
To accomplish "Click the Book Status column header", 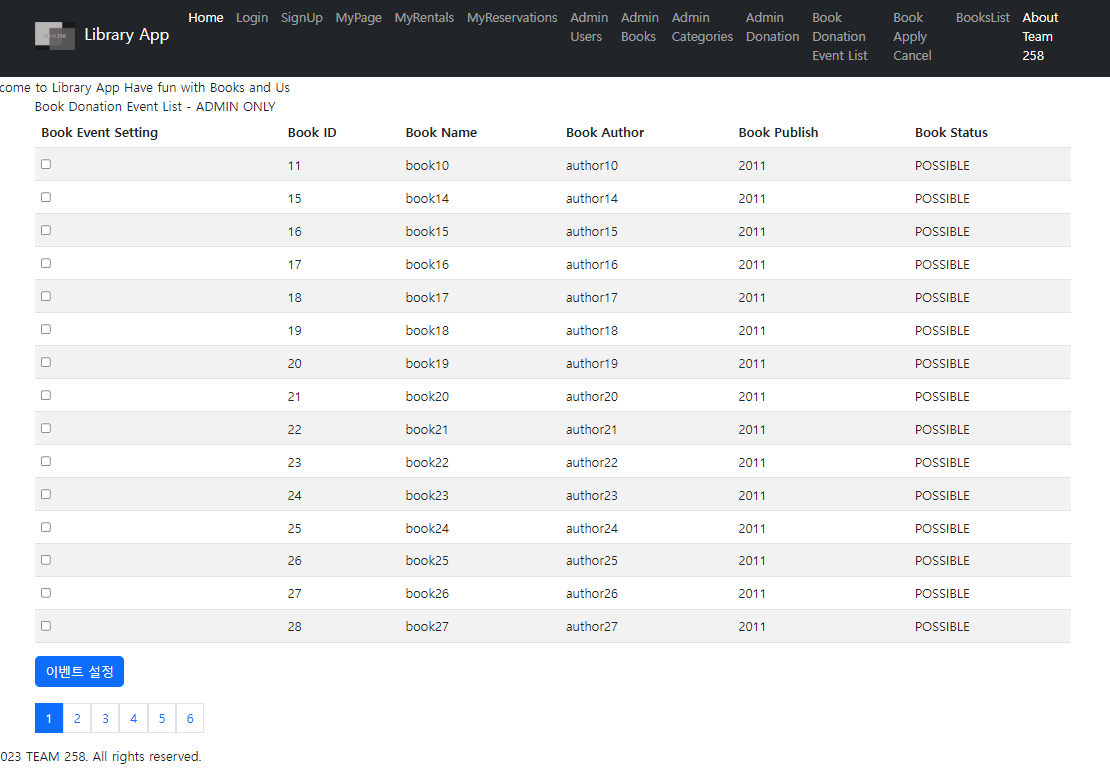I will [x=951, y=132].
